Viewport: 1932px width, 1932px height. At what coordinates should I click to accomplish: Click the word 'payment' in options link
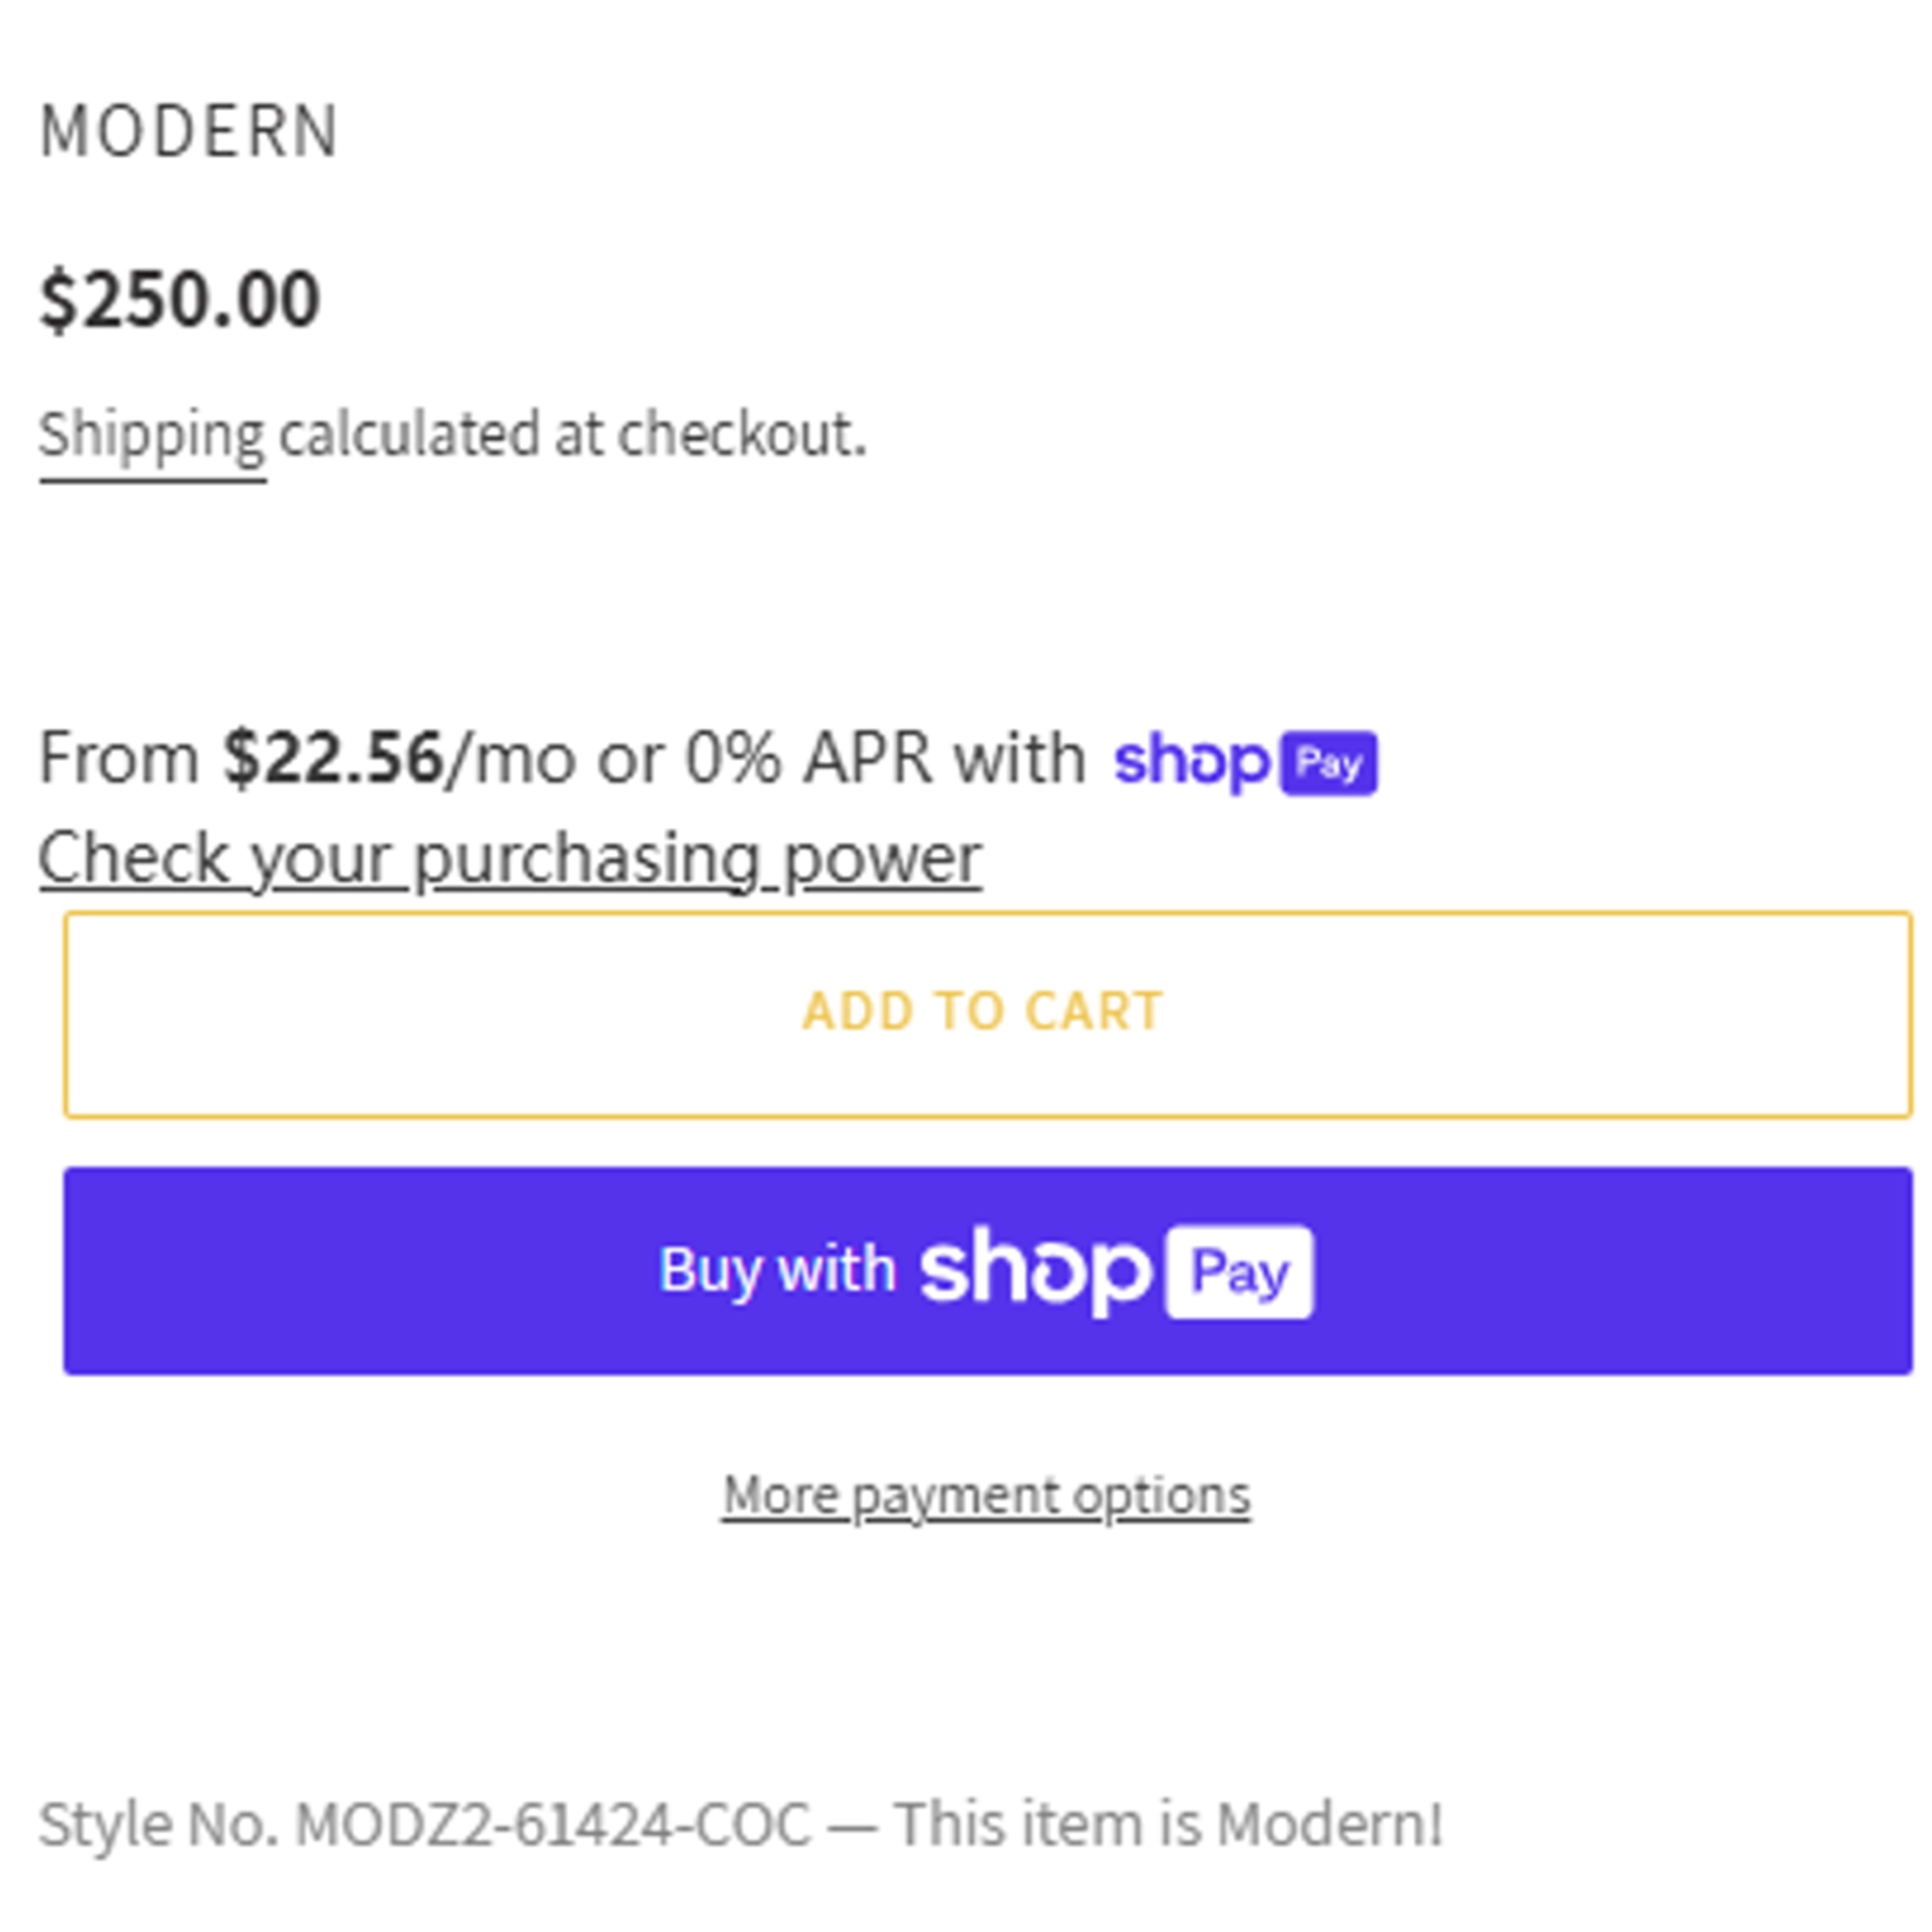coord(955,1497)
